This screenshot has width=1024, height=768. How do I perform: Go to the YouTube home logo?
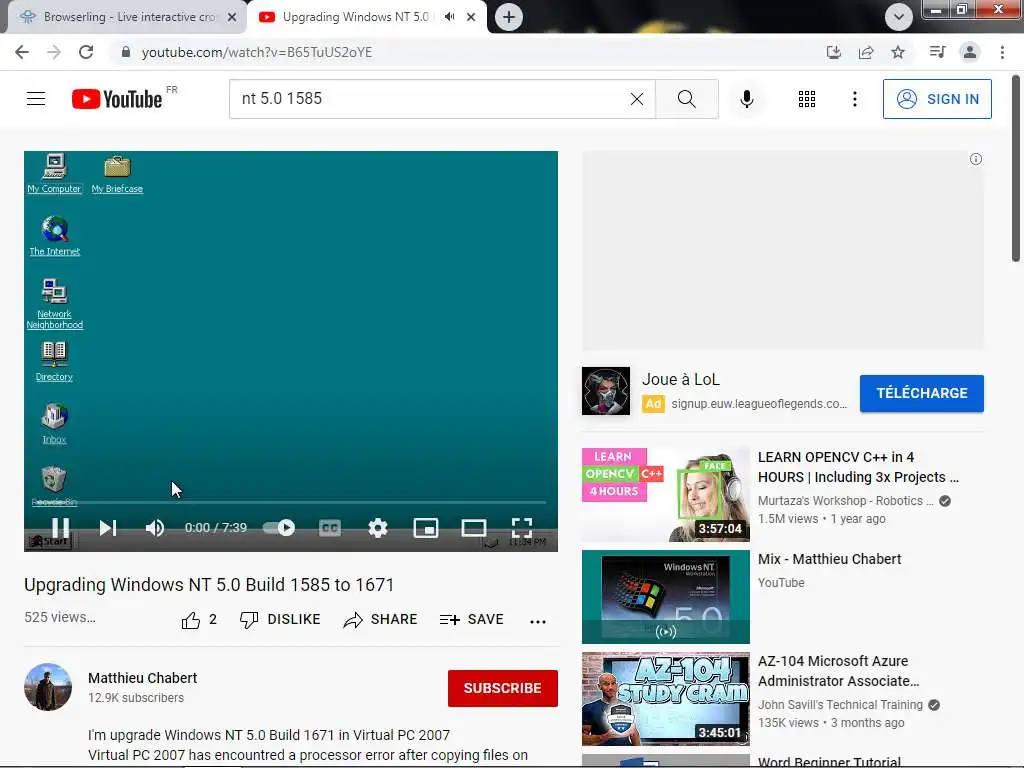point(117,99)
